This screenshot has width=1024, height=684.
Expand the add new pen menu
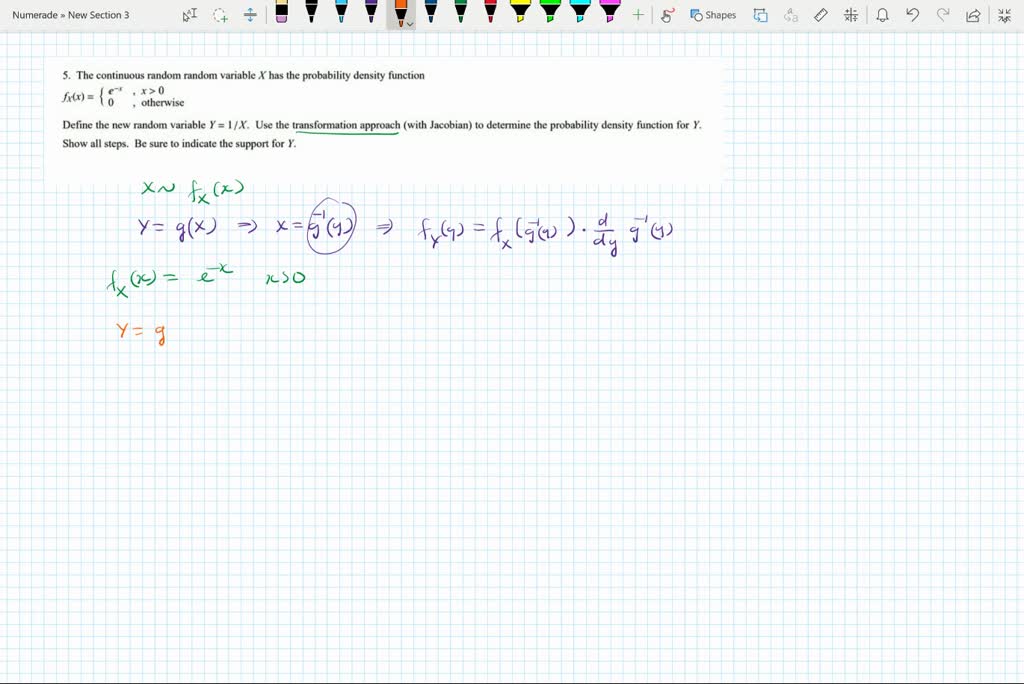point(637,14)
